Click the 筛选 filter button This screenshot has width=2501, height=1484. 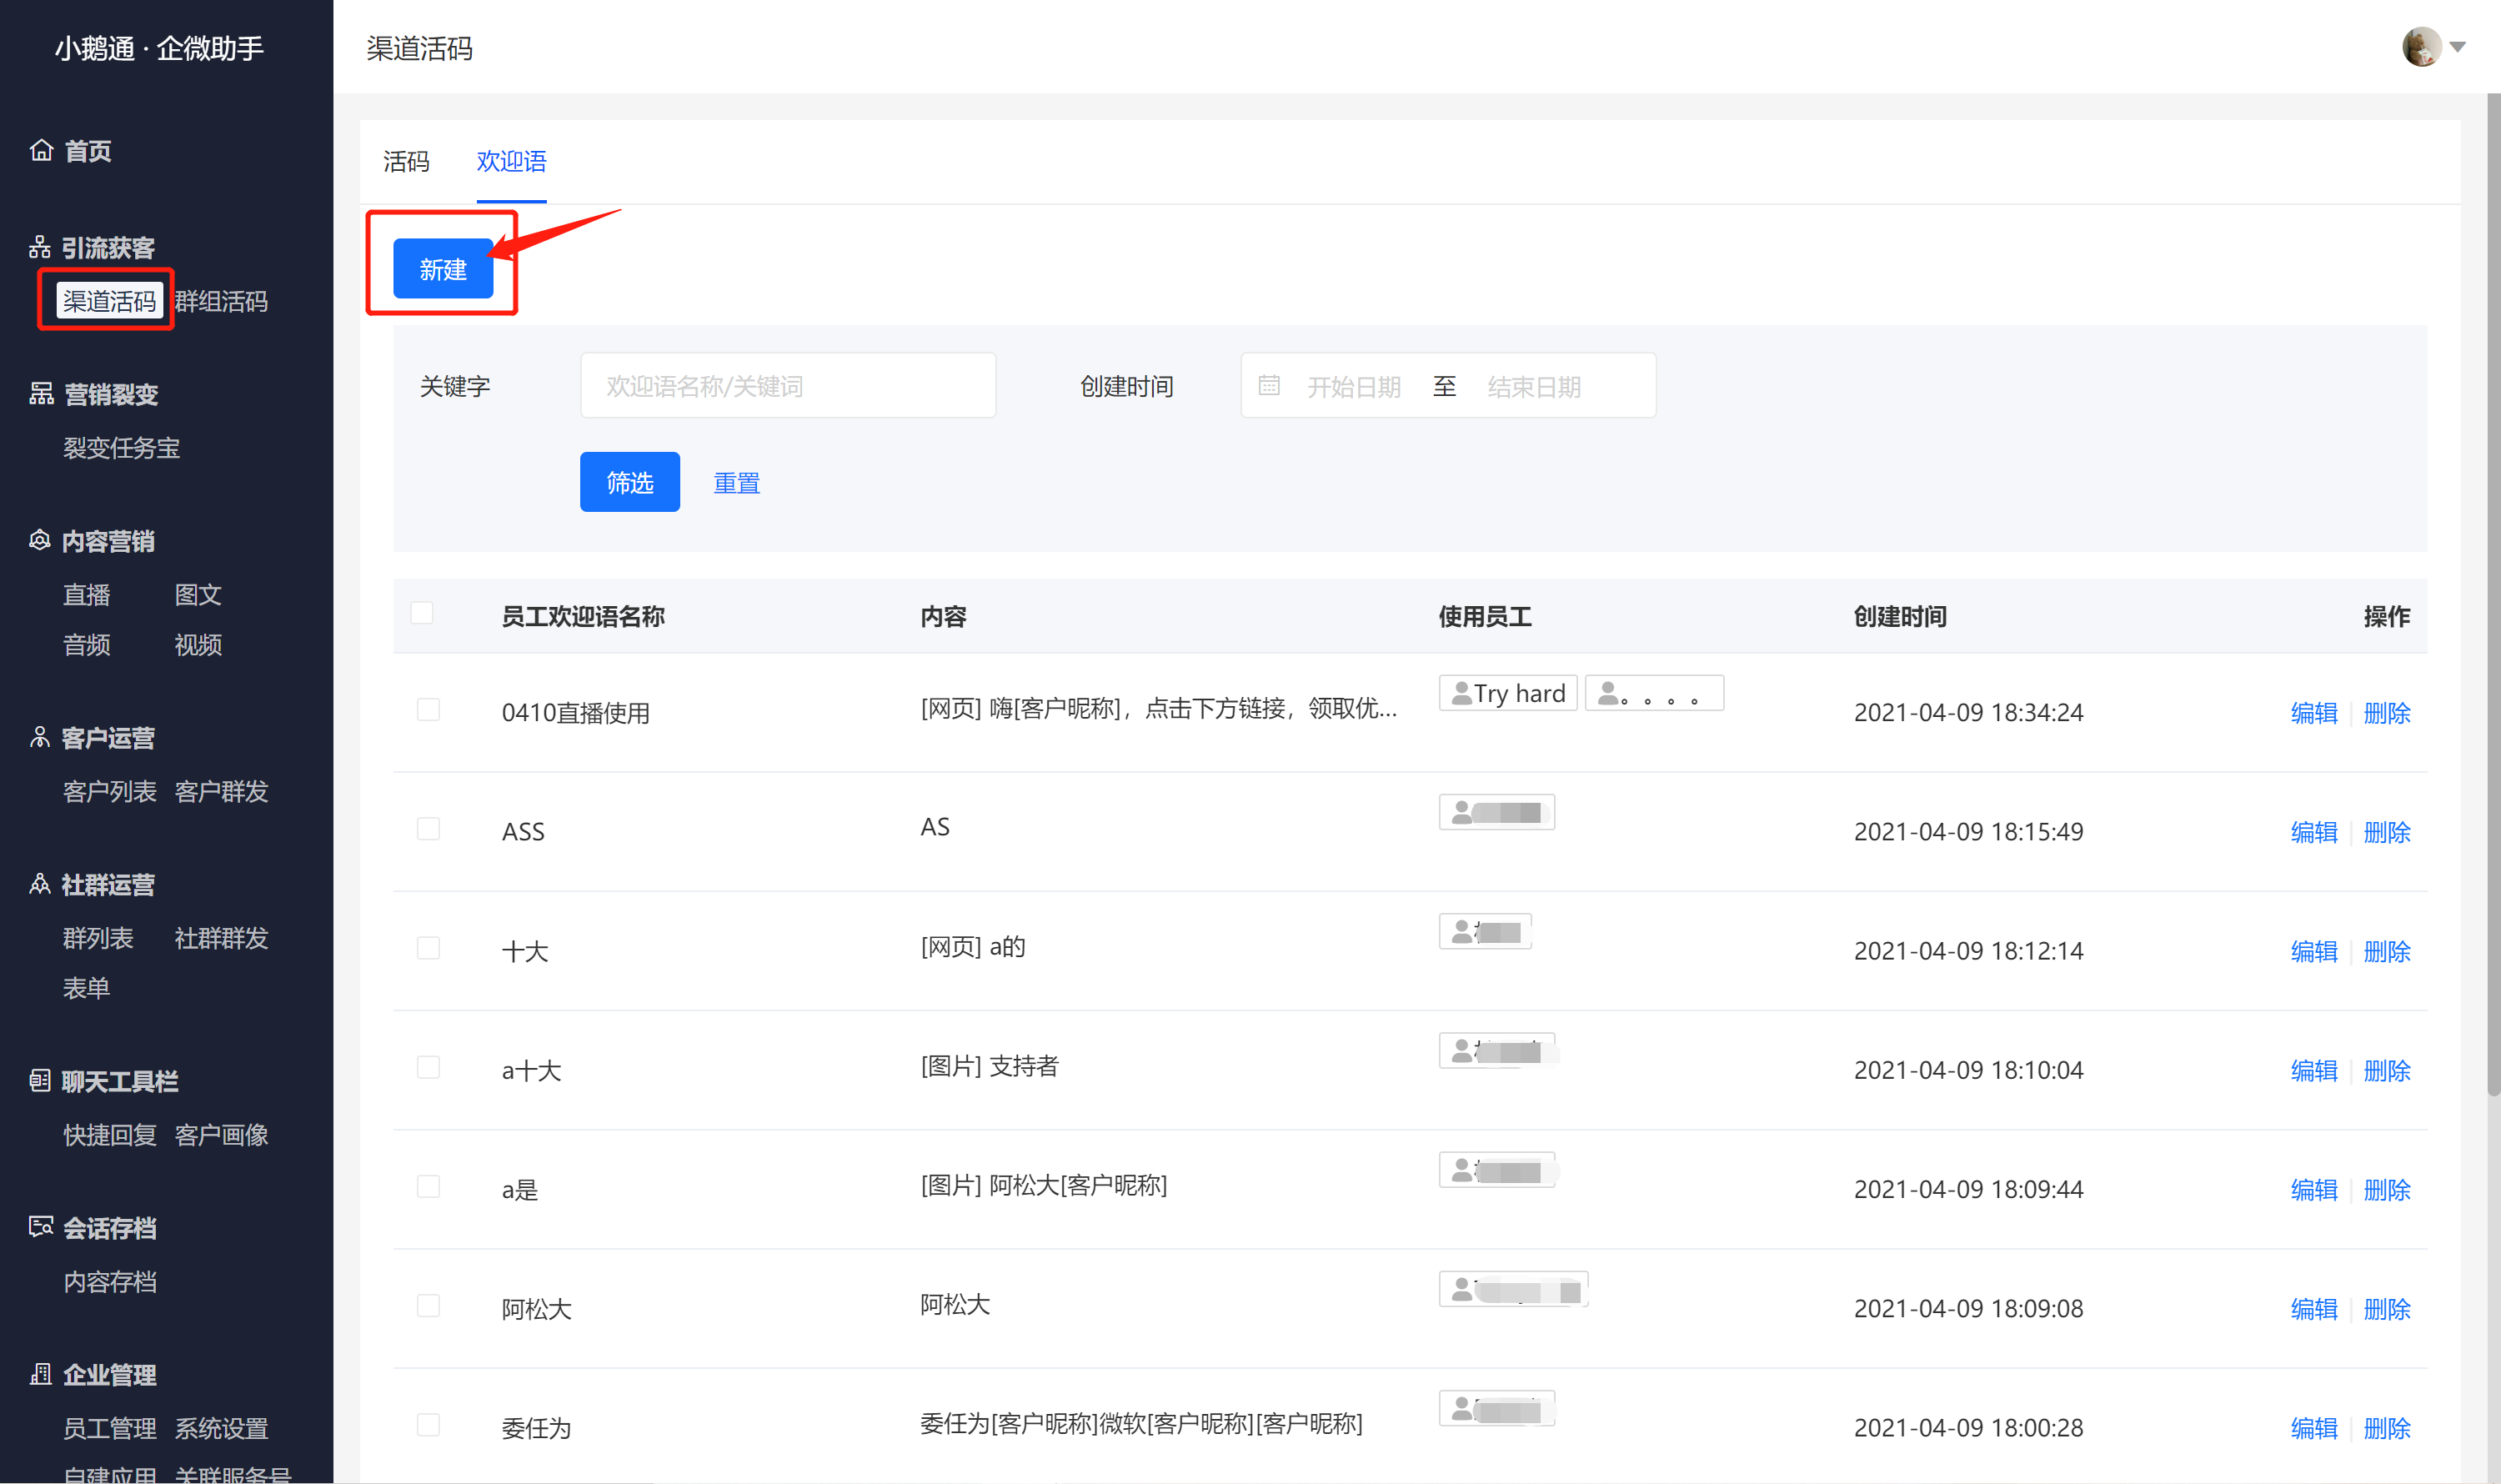630,482
